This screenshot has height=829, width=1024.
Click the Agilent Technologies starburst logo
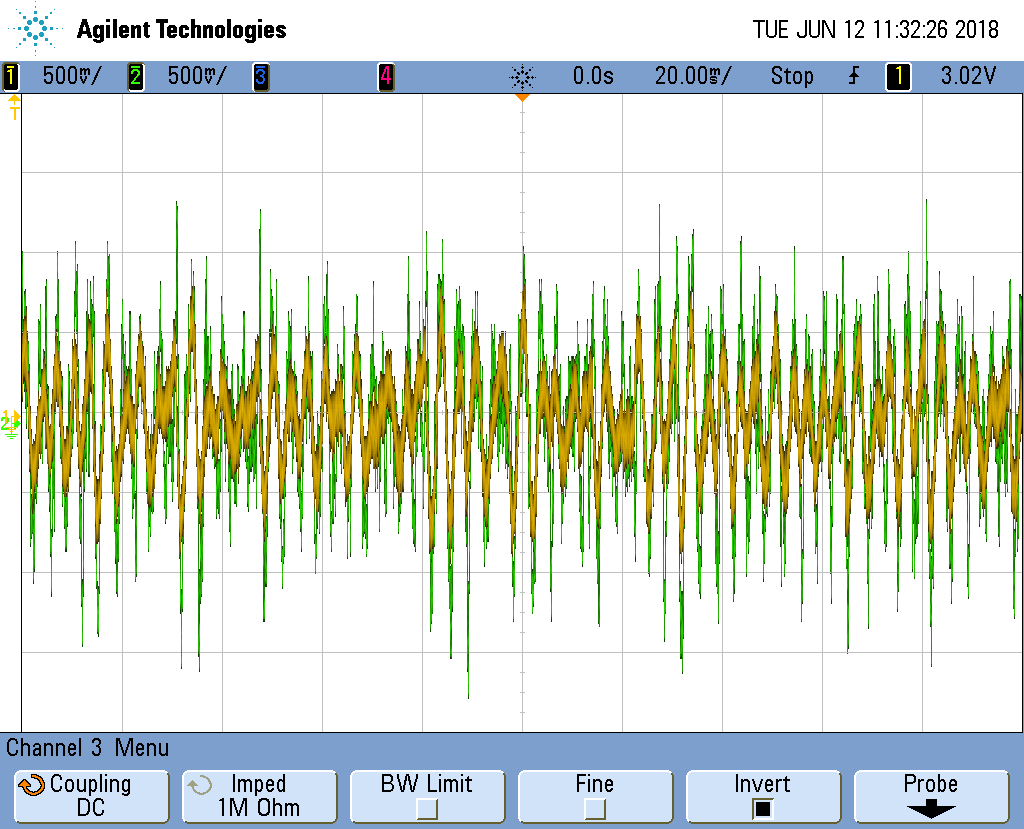click(36, 28)
